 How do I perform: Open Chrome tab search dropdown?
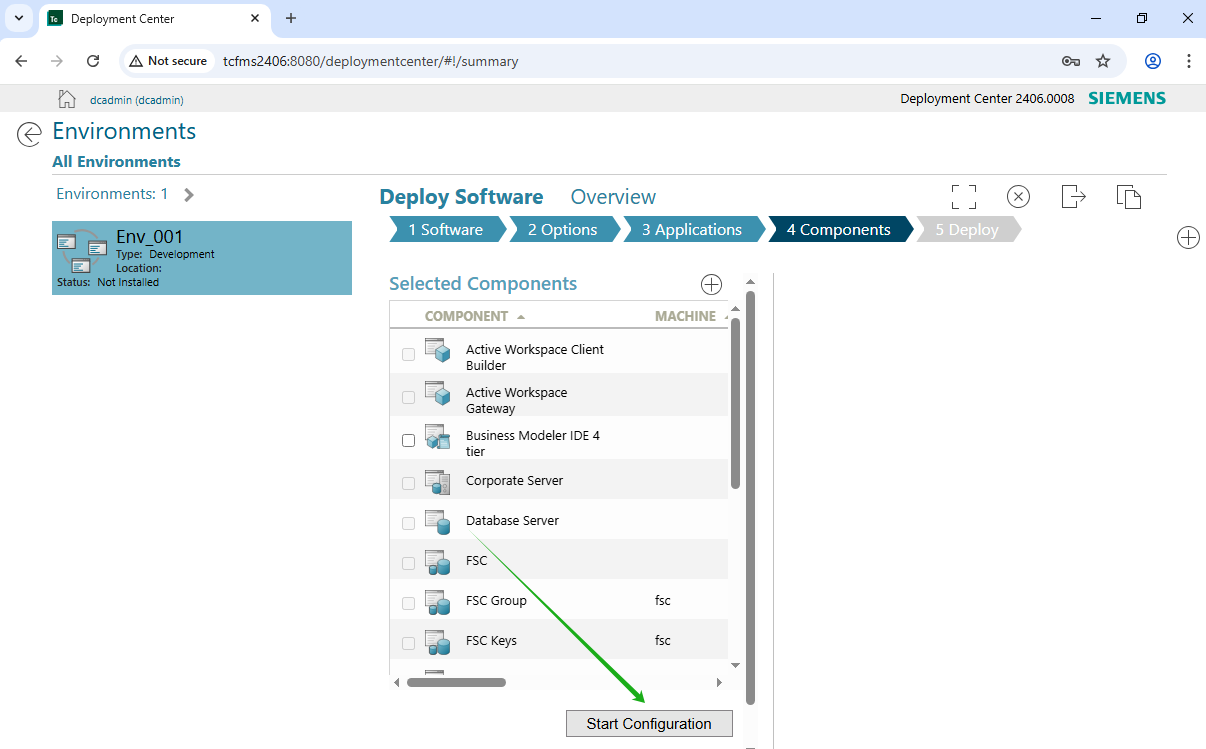19,18
